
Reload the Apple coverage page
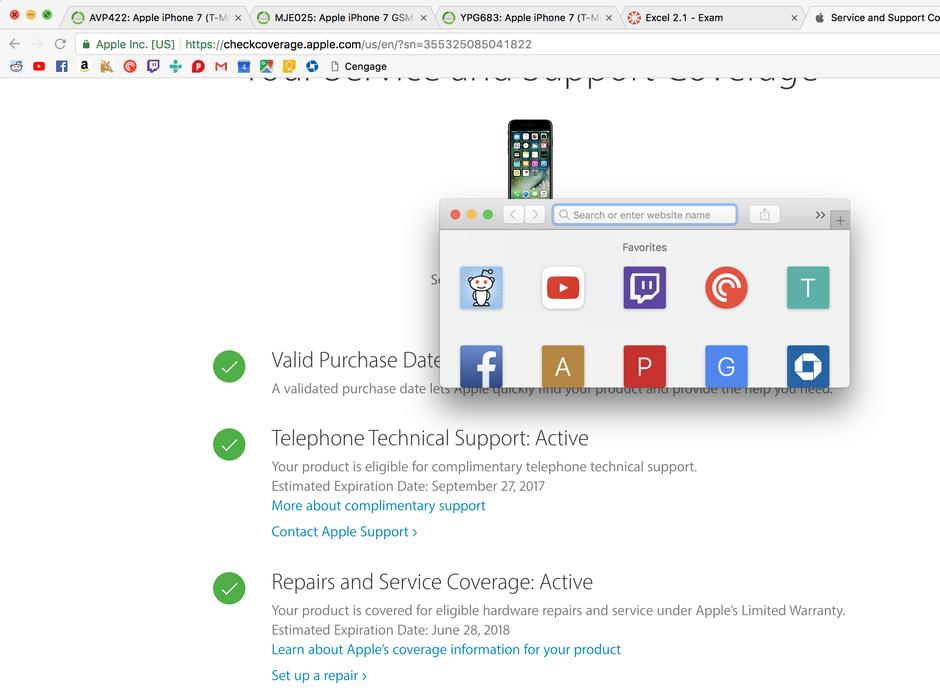coord(60,44)
